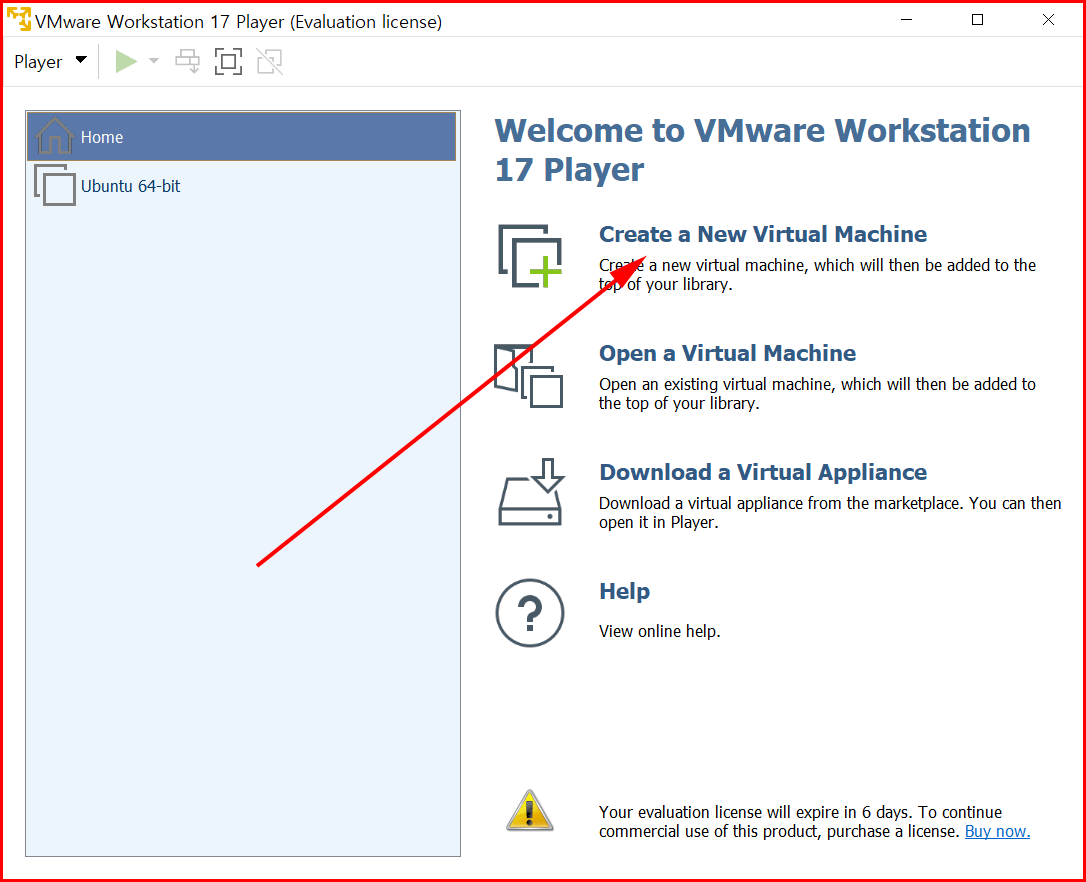Viewport: 1086px width, 882px height.
Task: Minimize the VMware Player window
Action: [907, 20]
